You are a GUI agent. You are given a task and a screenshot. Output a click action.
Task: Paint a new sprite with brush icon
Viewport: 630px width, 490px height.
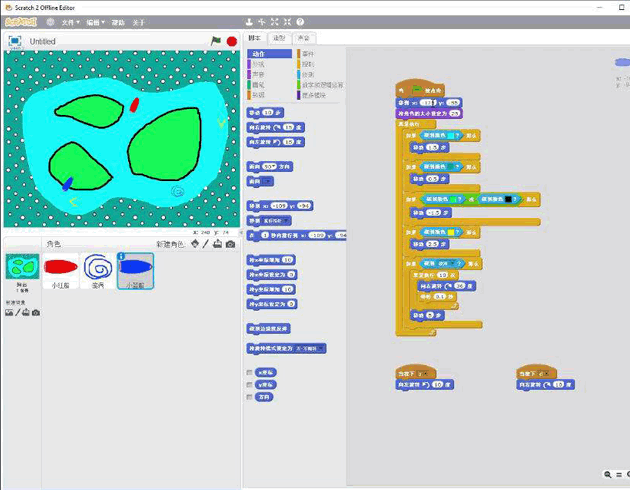pyautogui.click(x=206, y=243)
